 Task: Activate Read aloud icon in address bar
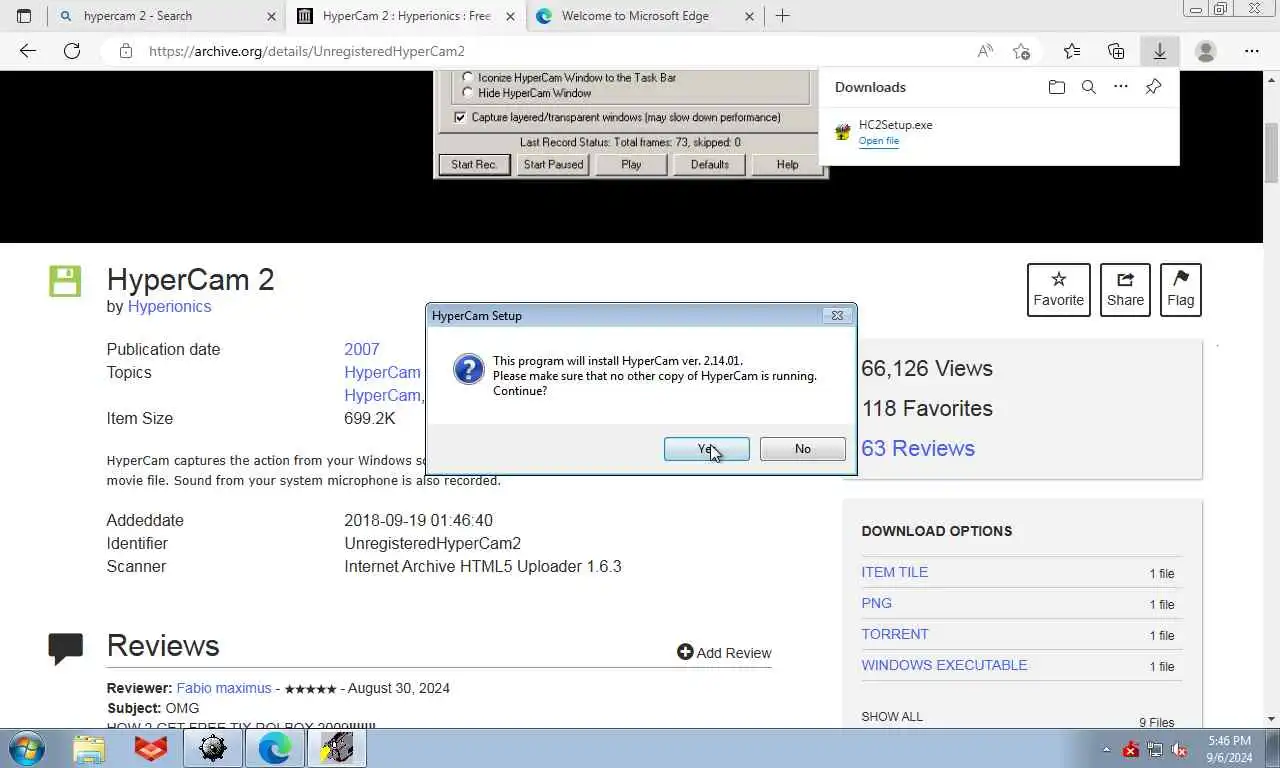click(985, 51)
